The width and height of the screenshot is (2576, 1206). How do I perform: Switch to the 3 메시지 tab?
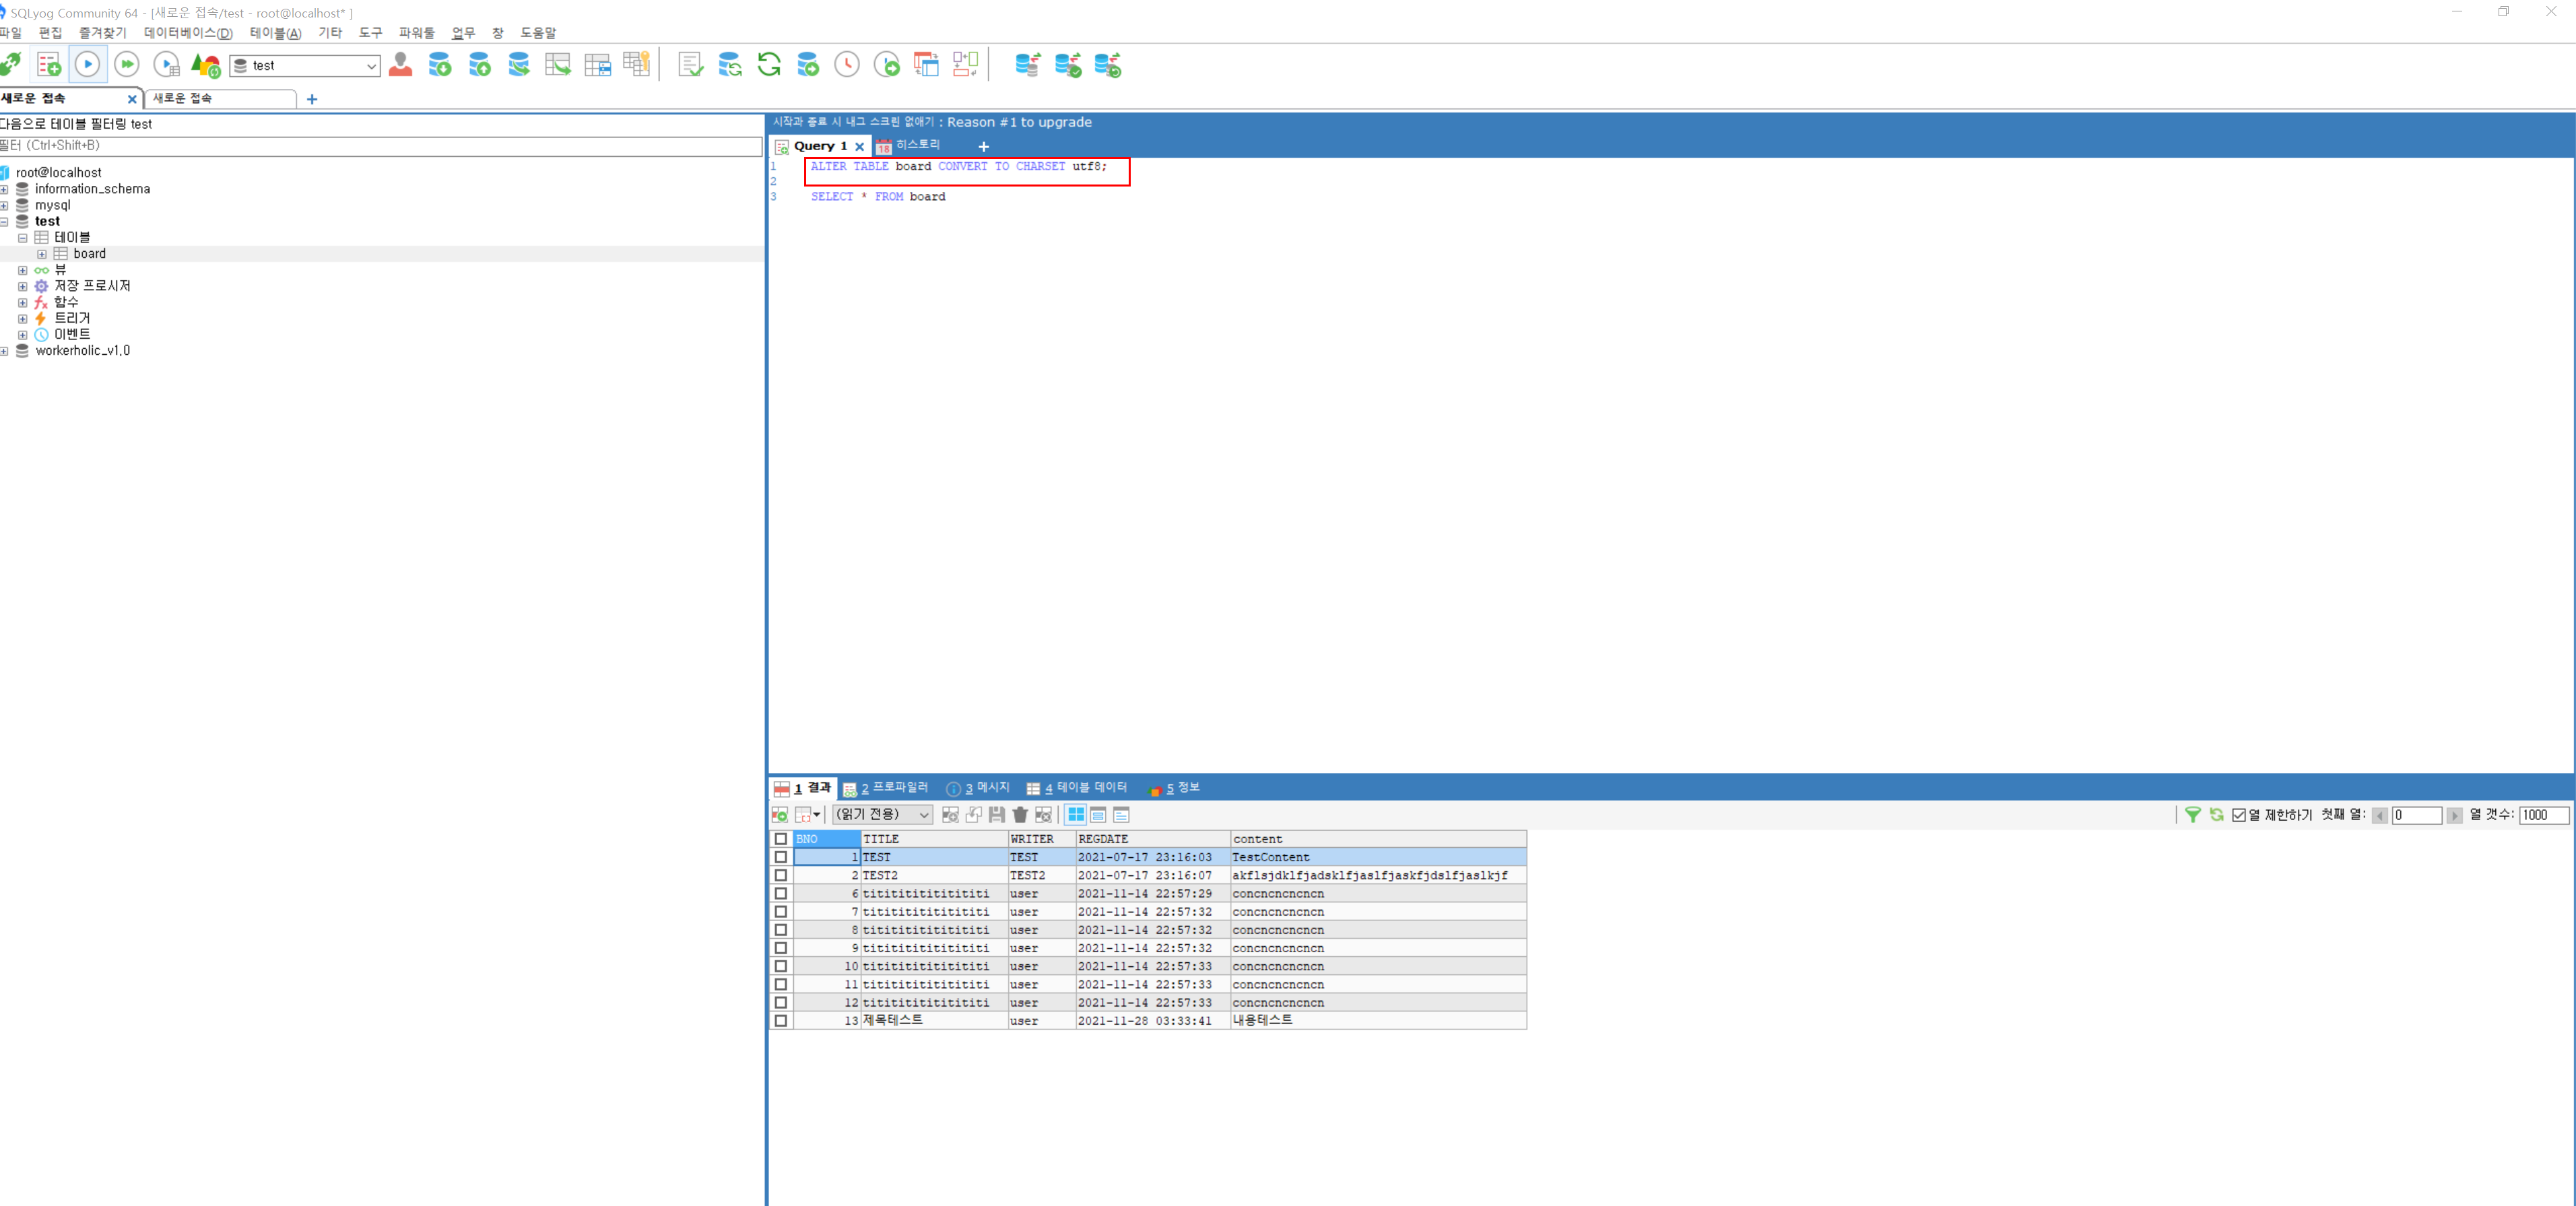[x=979, y=788]
